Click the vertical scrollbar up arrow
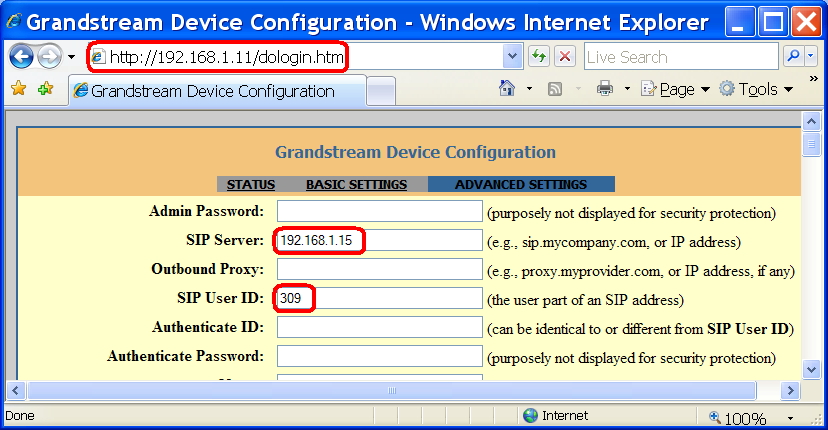 click(x=812, y=122)
